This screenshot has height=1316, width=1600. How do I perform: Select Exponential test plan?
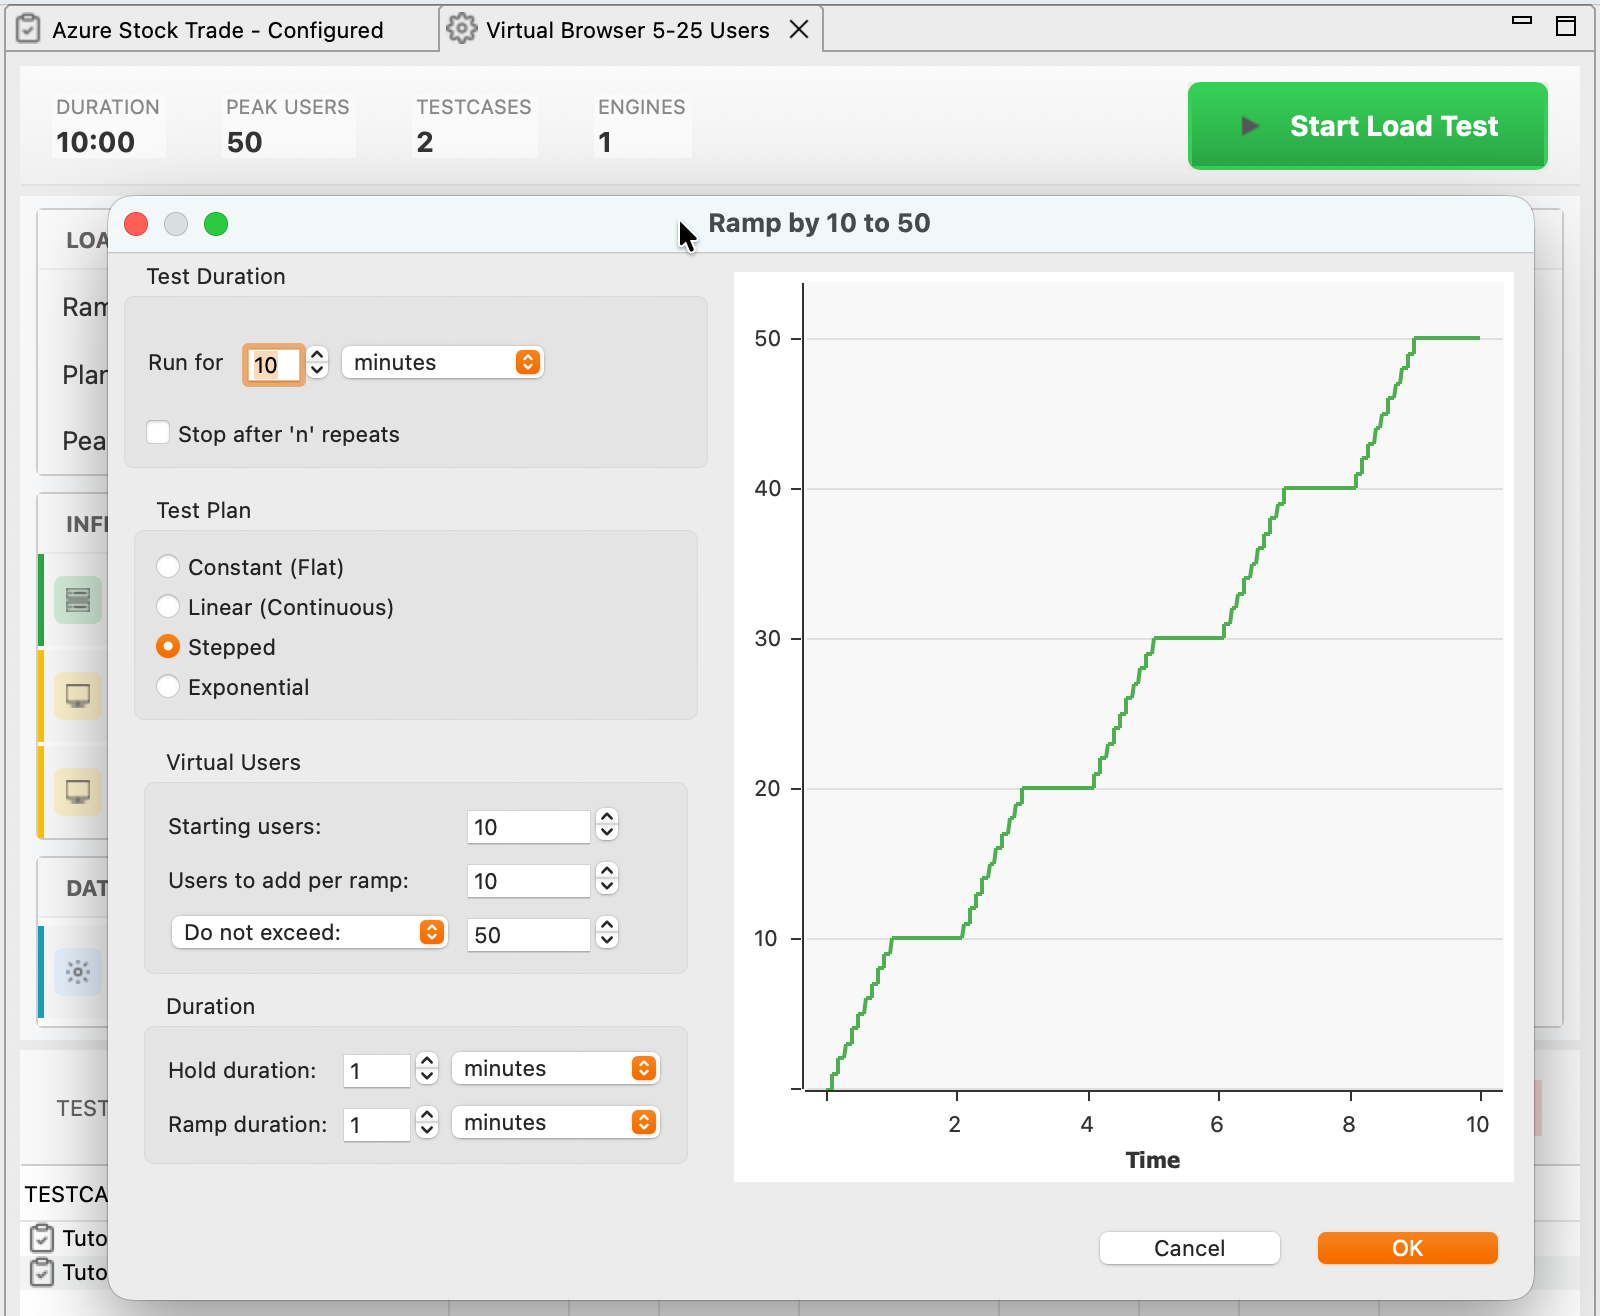pyautogui.click(x=168, y=687)
